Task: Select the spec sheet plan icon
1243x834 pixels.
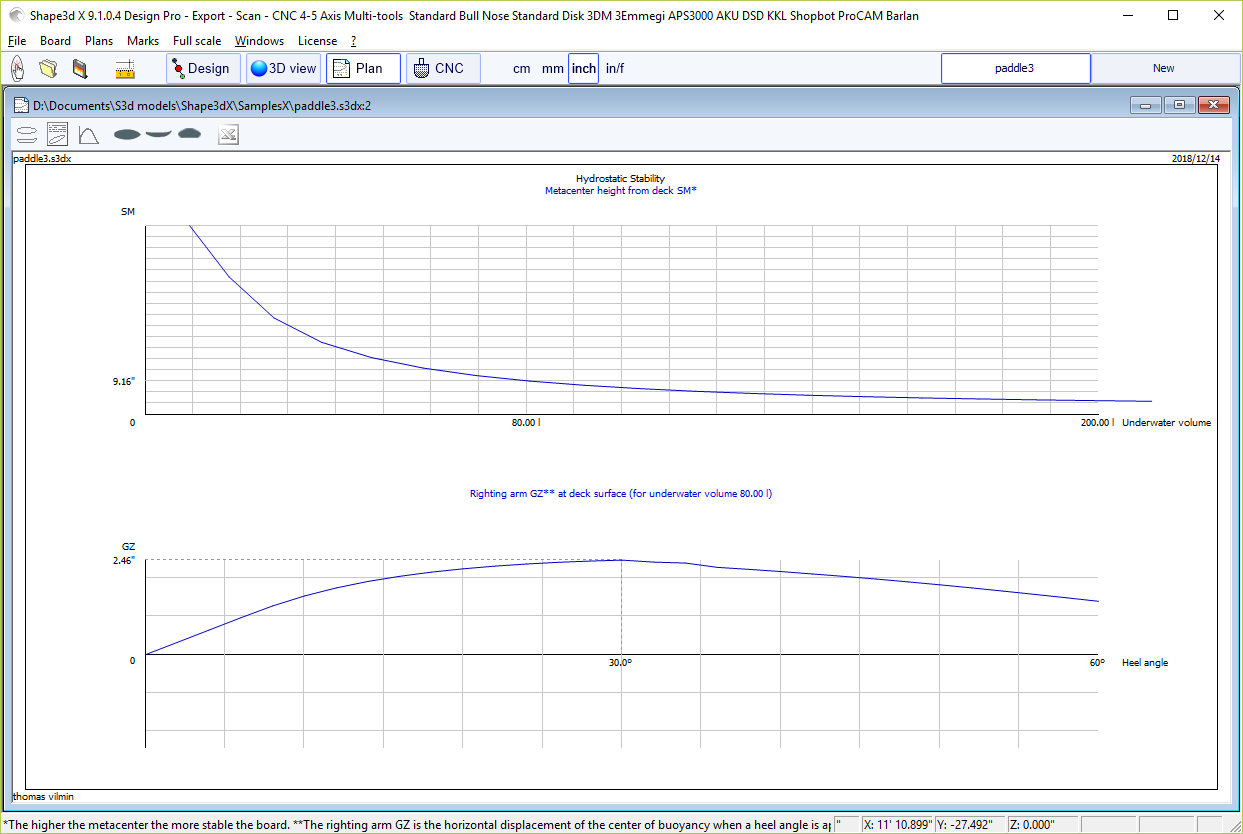Action: tap(58, 134)
